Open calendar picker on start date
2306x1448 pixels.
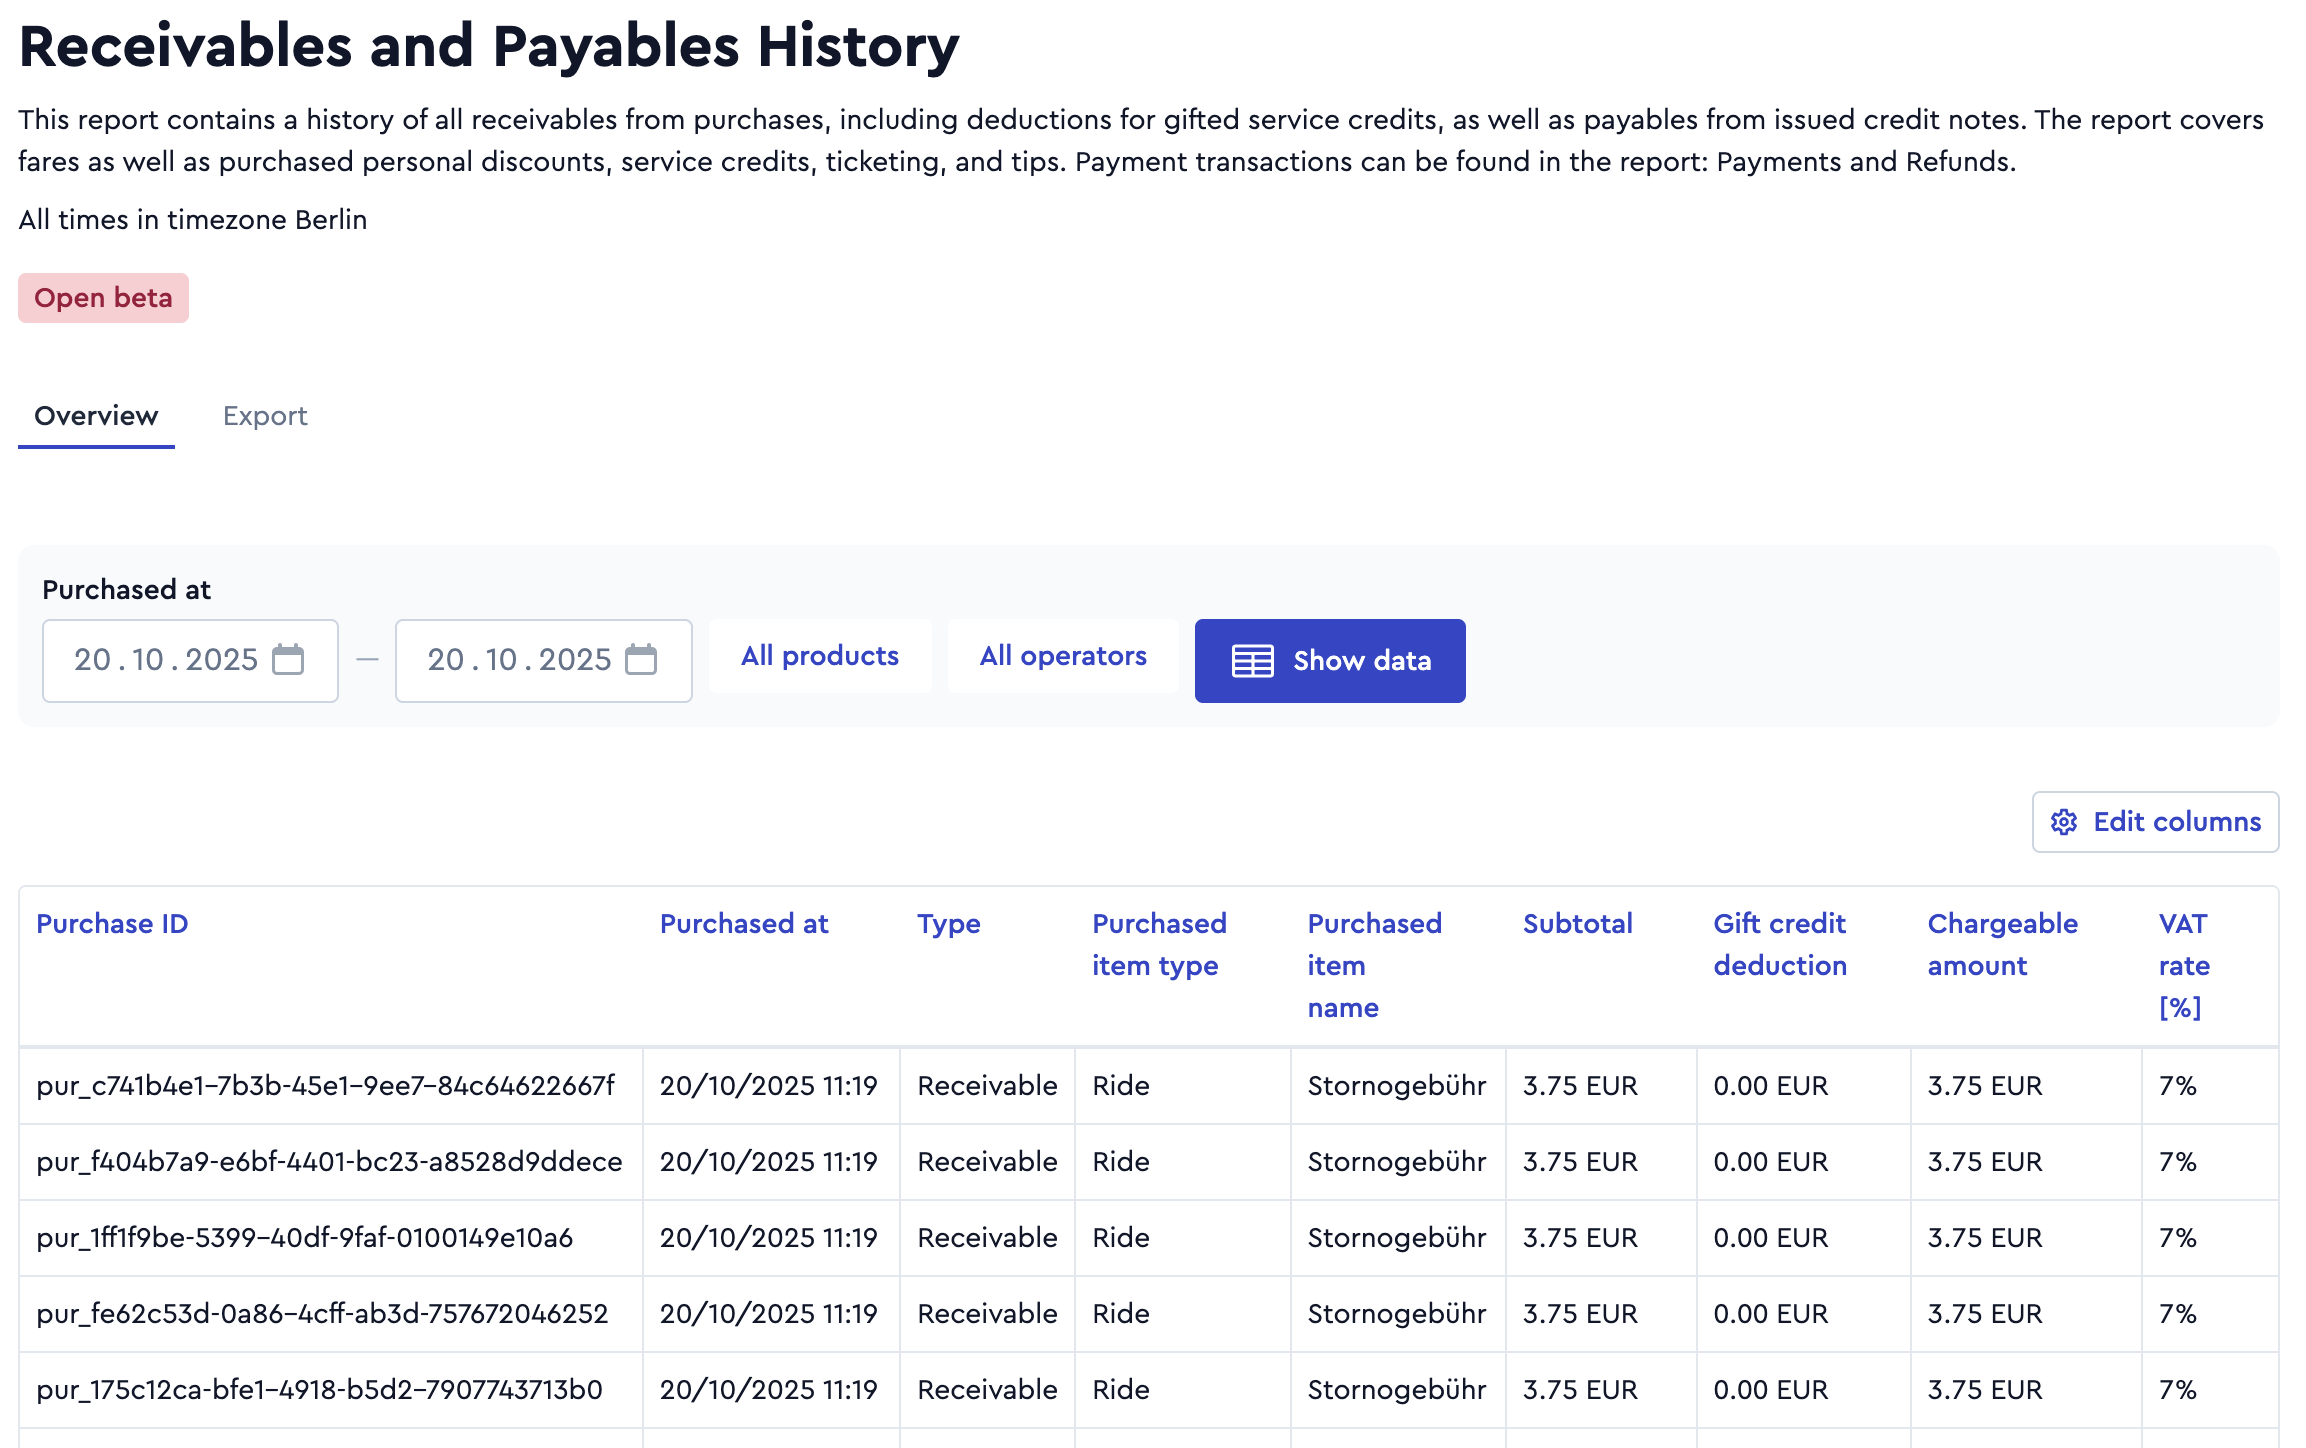point(288,660)
